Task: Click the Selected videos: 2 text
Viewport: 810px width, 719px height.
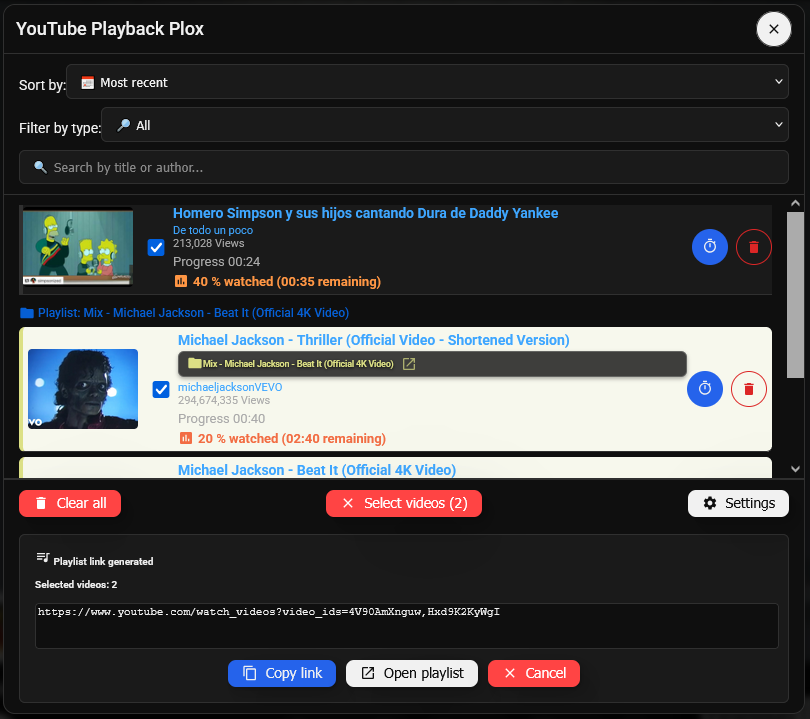Action: (x=76, y=585)
